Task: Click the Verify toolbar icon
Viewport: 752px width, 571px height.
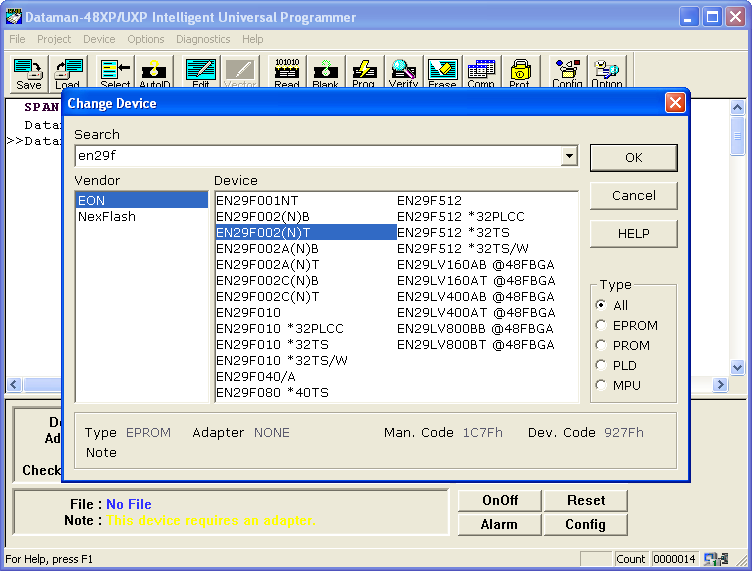Action: pyautogui.click(x=403, y=73)
